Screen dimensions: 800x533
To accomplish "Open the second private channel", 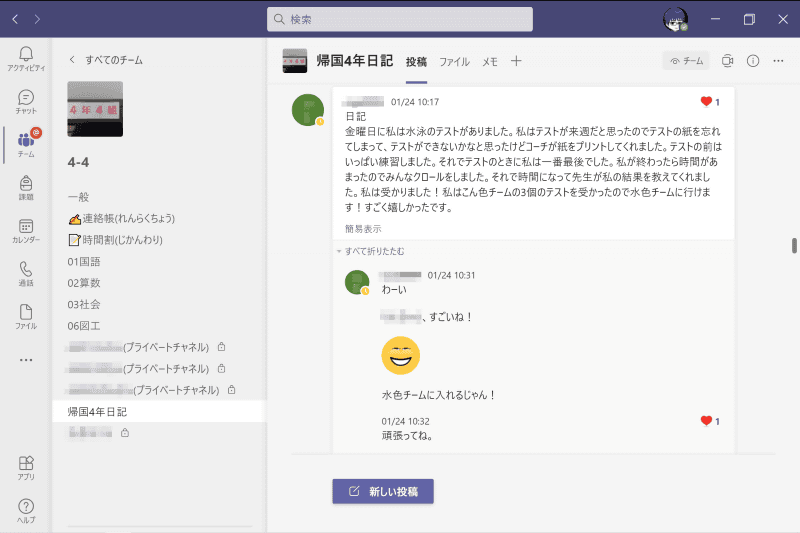I will (159, 368).
